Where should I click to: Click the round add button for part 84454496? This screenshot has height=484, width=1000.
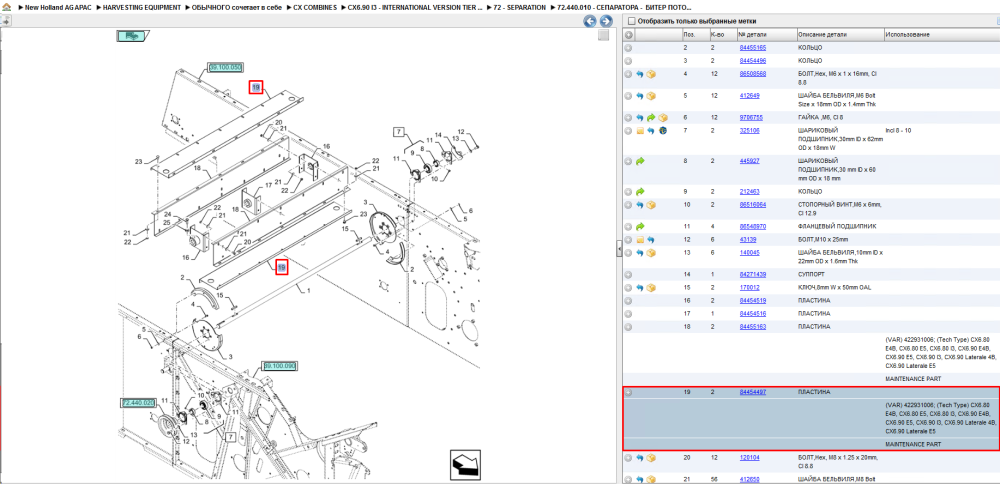[x=628, y=61]
